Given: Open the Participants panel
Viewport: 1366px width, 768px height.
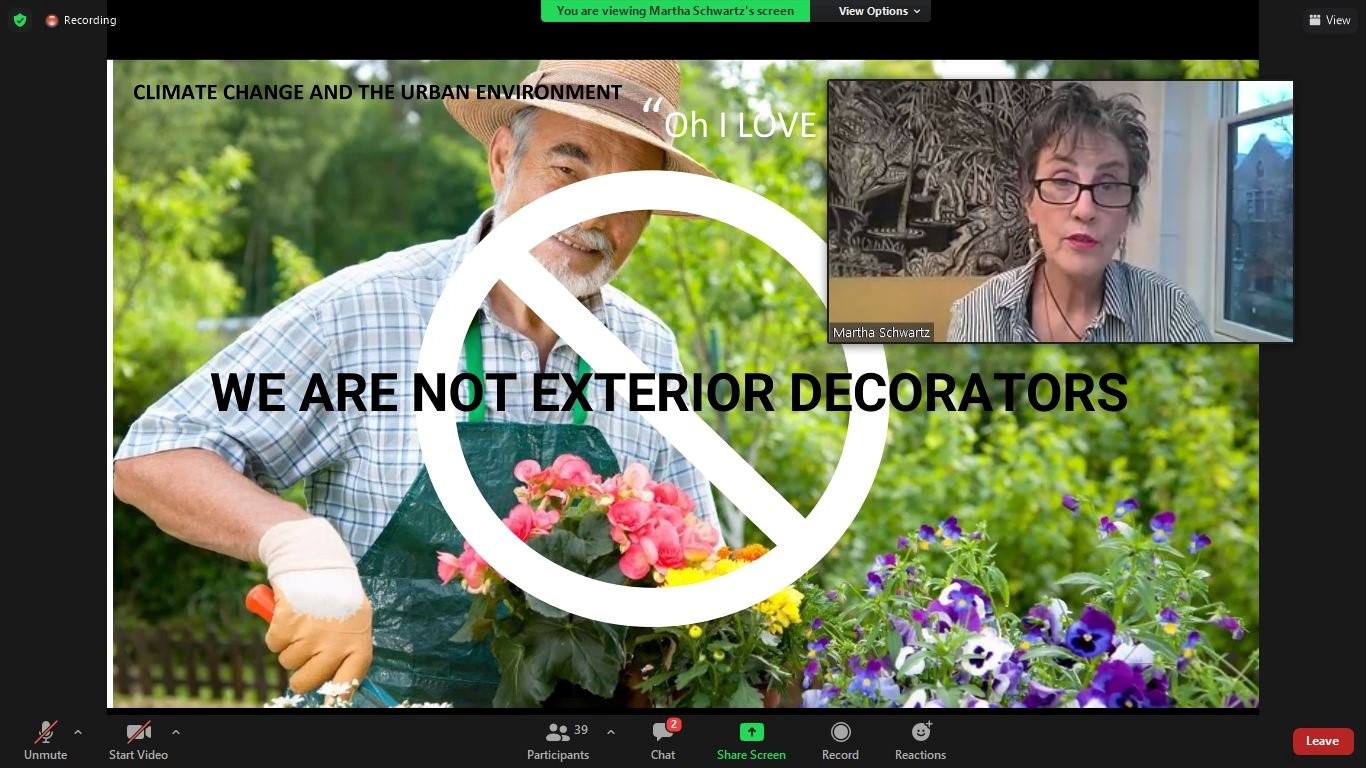Looking at the screenshot, I should click(558, 741).
